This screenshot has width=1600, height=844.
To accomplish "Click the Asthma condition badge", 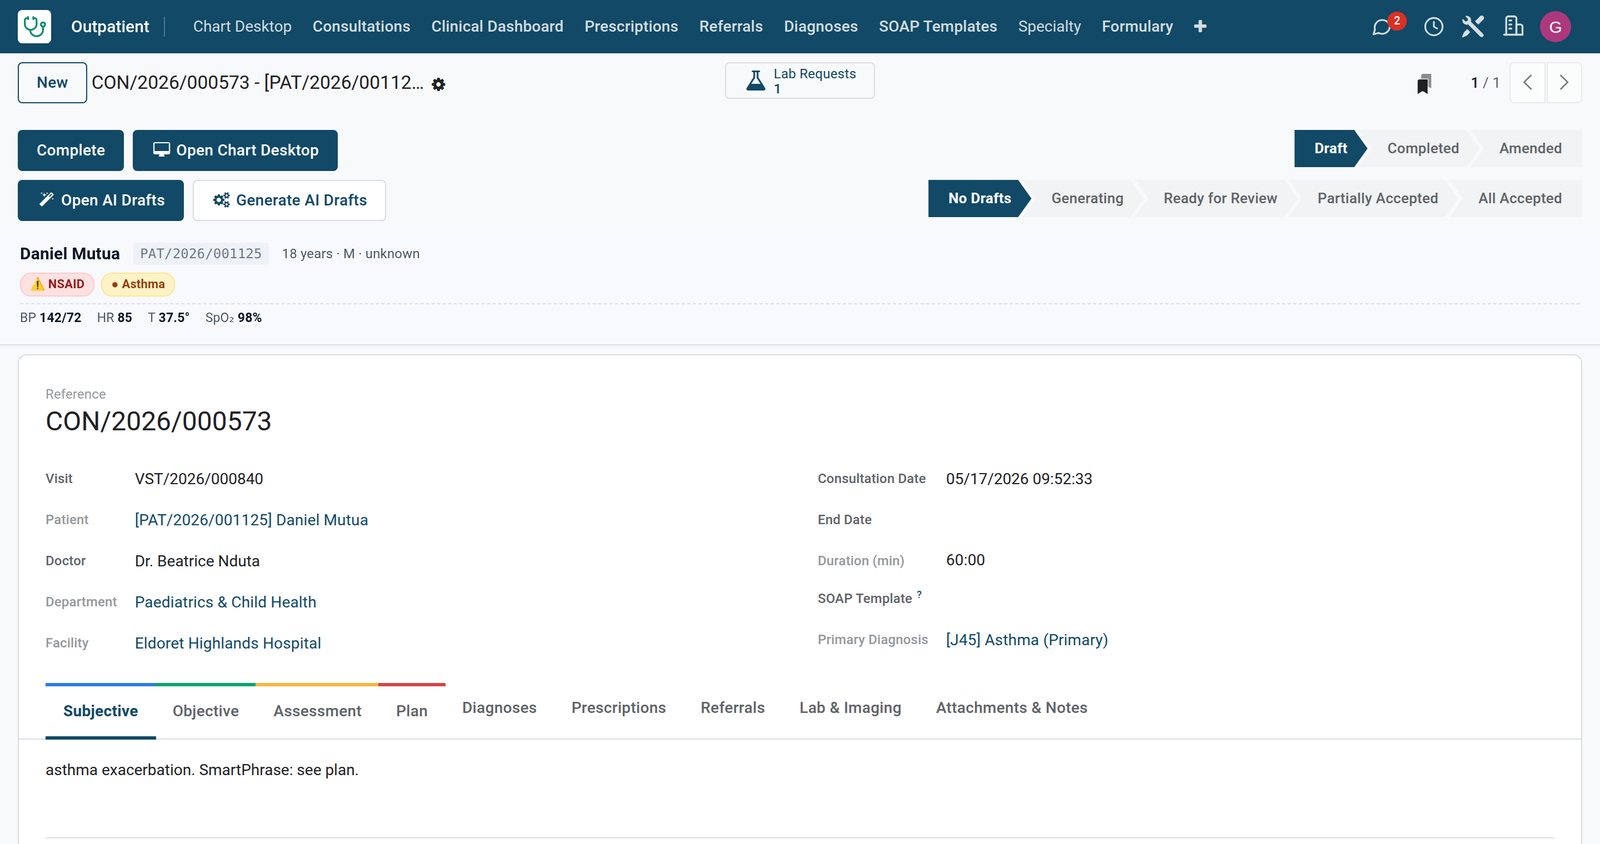I will point(138,284).
